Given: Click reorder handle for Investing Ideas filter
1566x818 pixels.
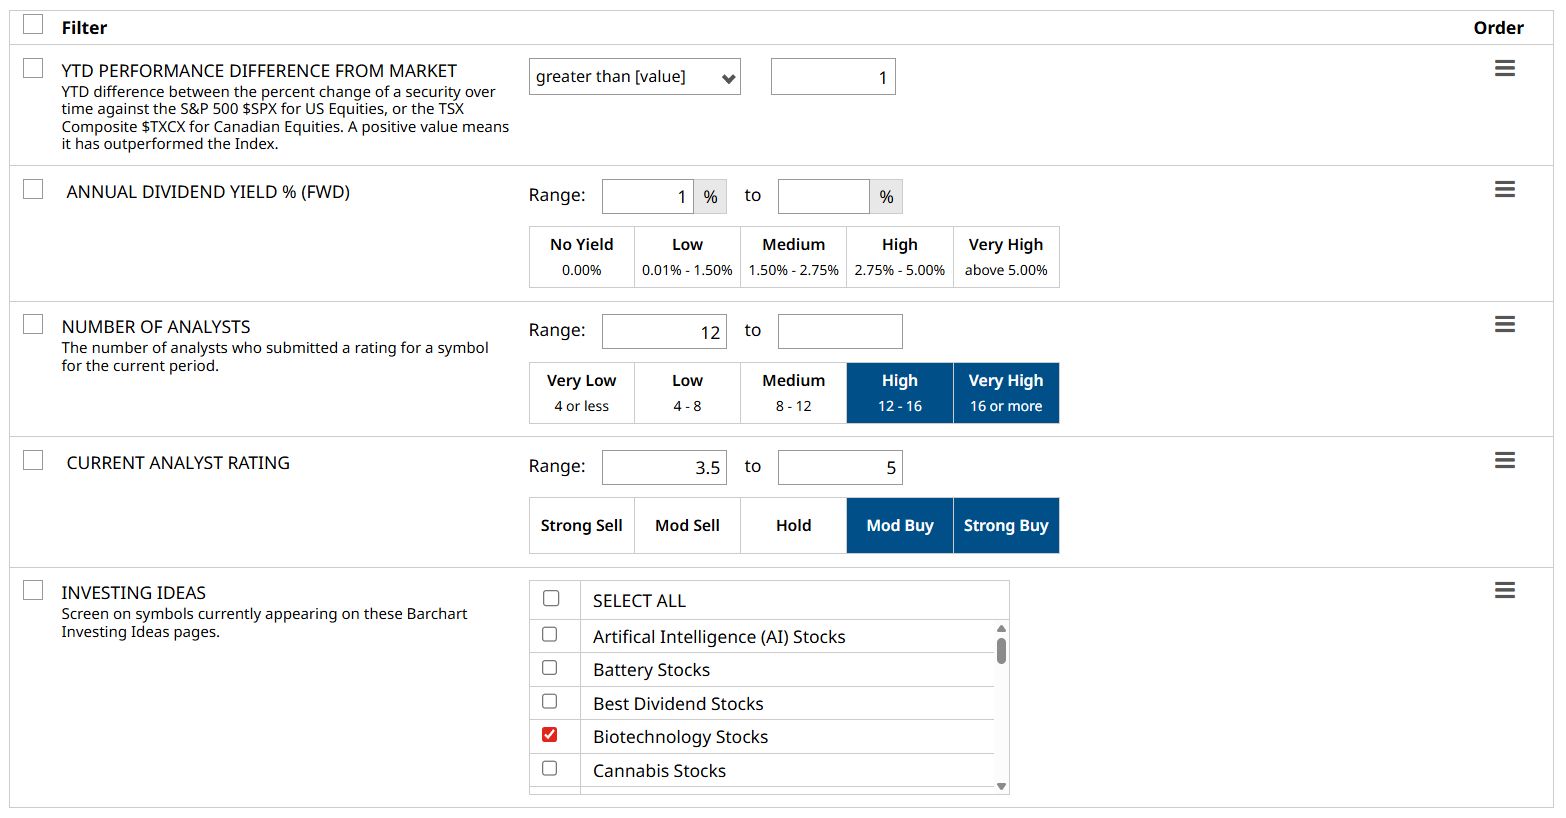Looking at the screenshot, I should pyautogui.click(x=1504, y=591).
